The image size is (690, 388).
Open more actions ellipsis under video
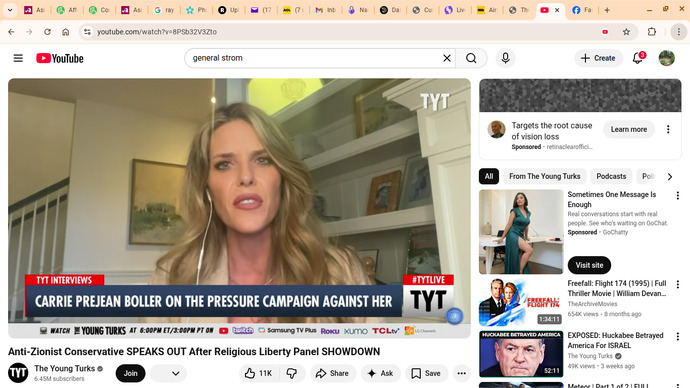461,373
